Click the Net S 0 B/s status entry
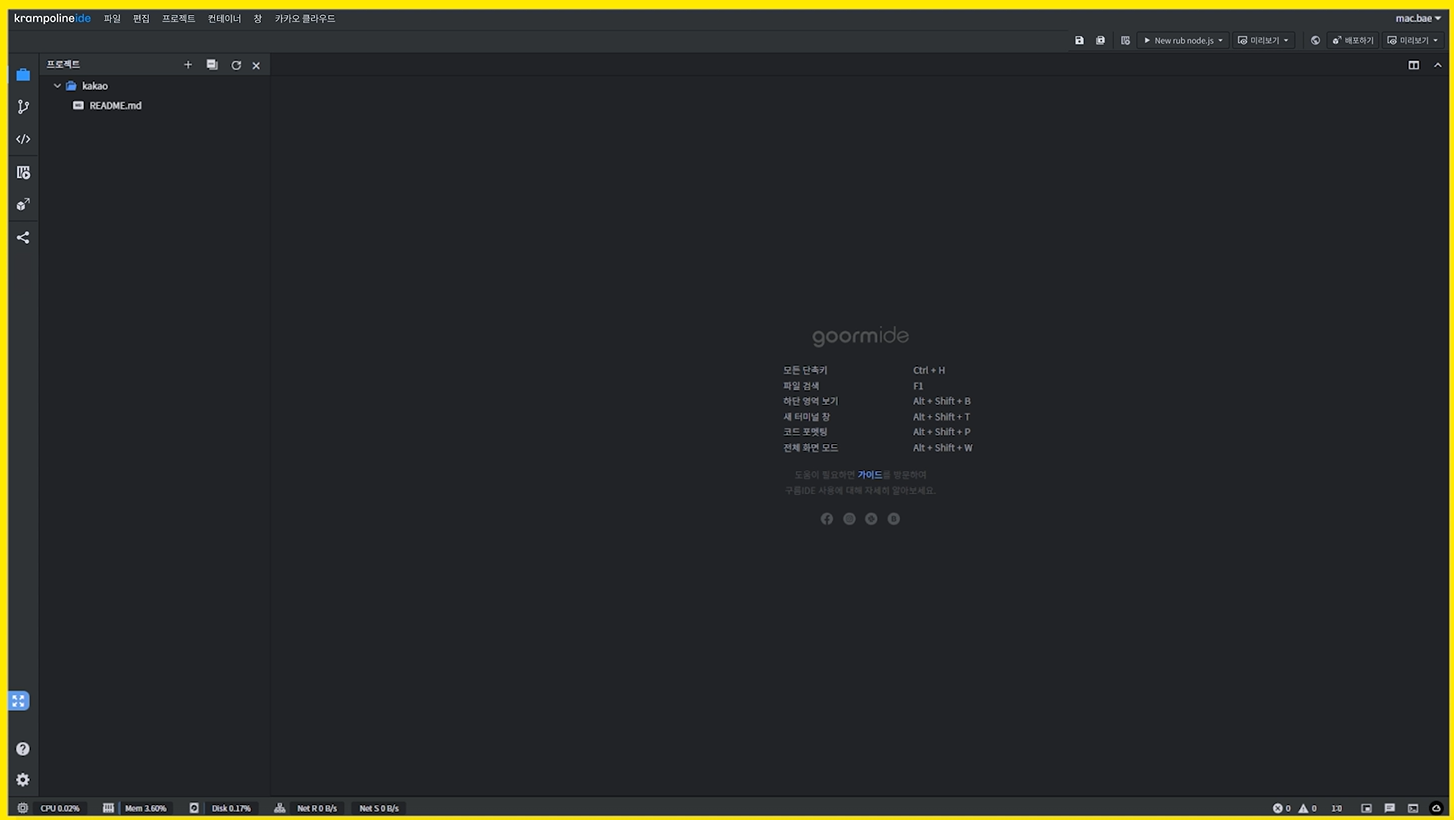The height and width of the screenshot is (820, 1454). (x=379, y=808)
